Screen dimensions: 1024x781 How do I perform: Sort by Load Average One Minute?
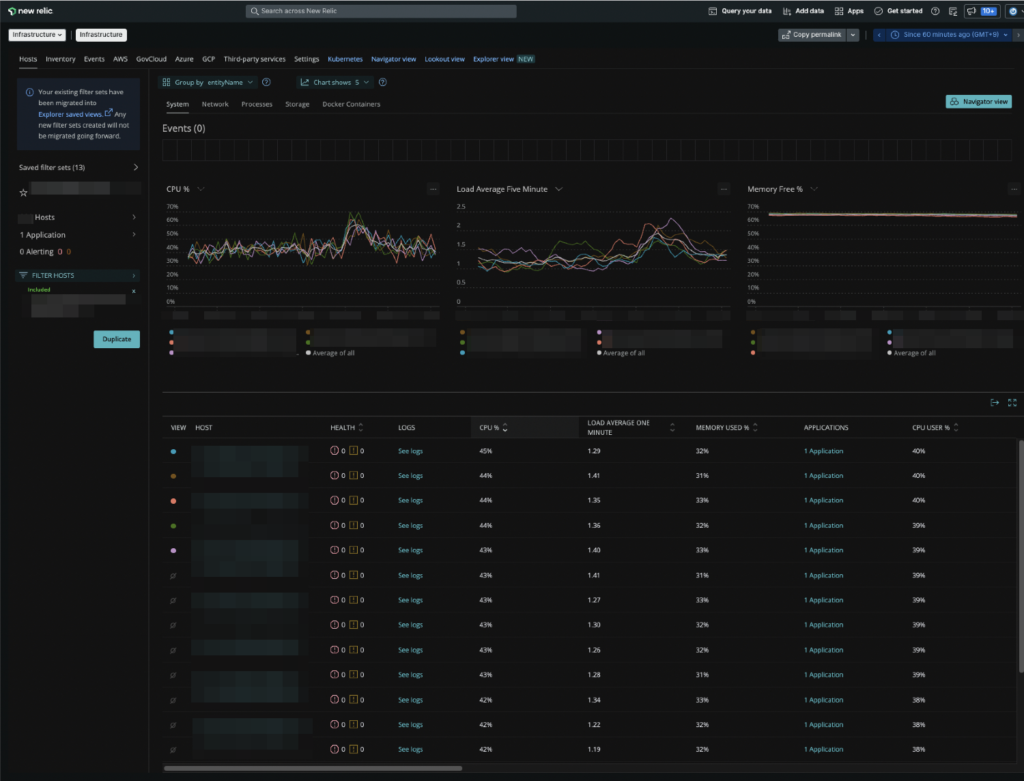pos(631,428)
